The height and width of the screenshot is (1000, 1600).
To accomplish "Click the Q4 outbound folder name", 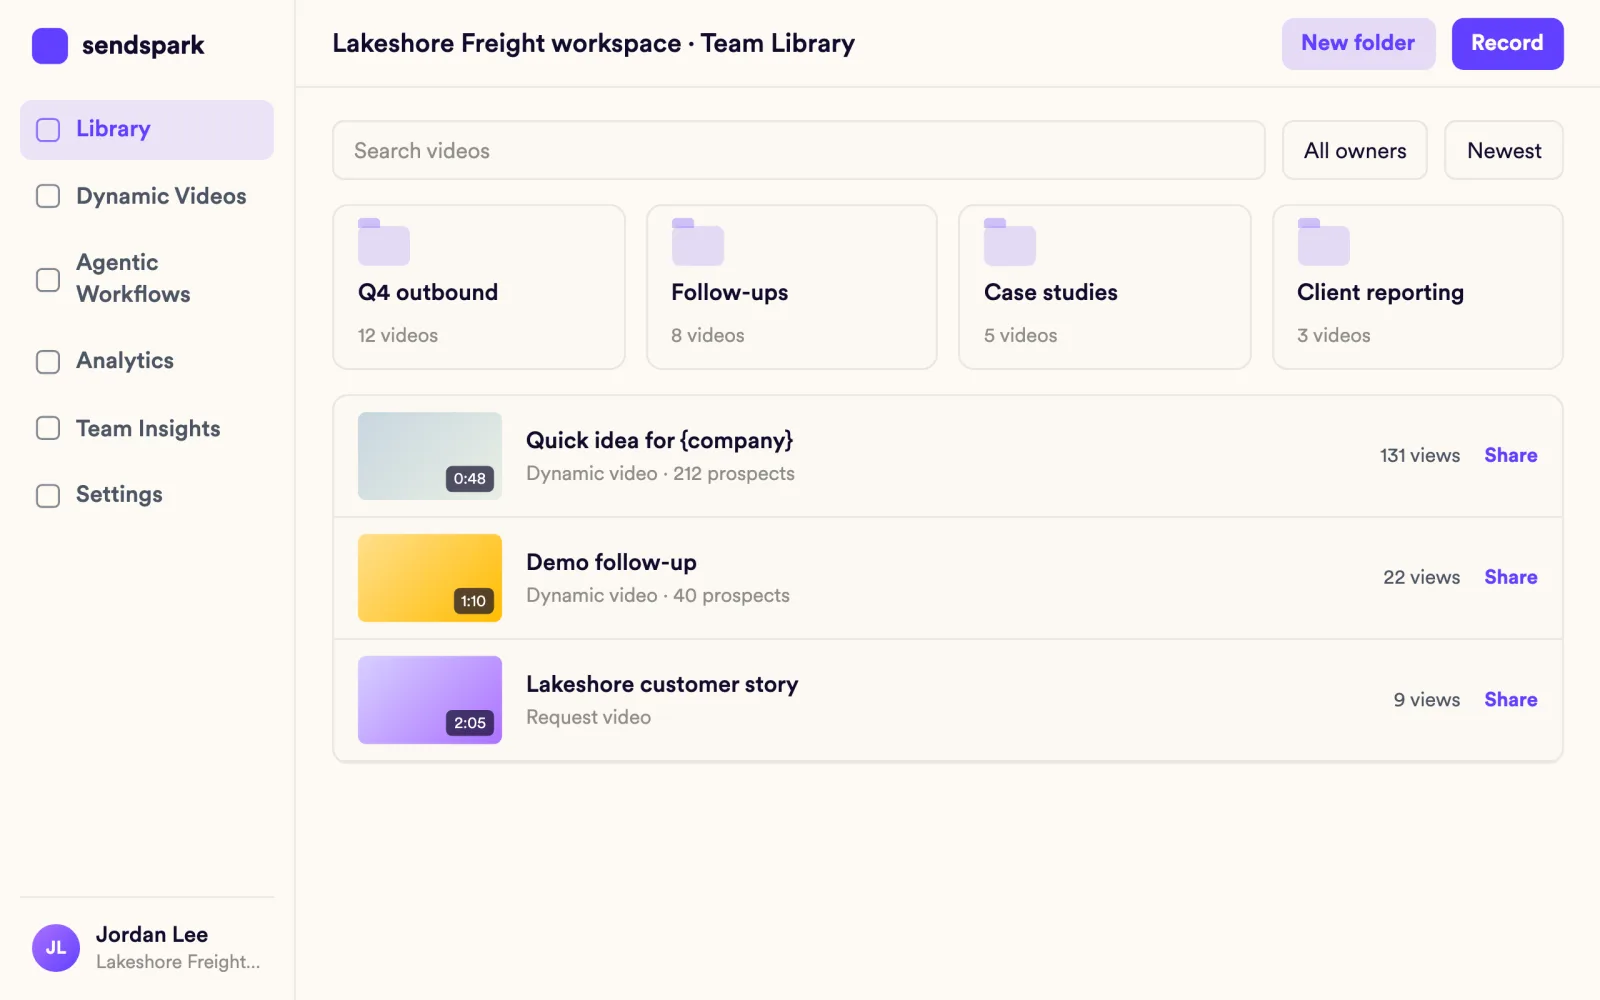I will coord(428,292).
